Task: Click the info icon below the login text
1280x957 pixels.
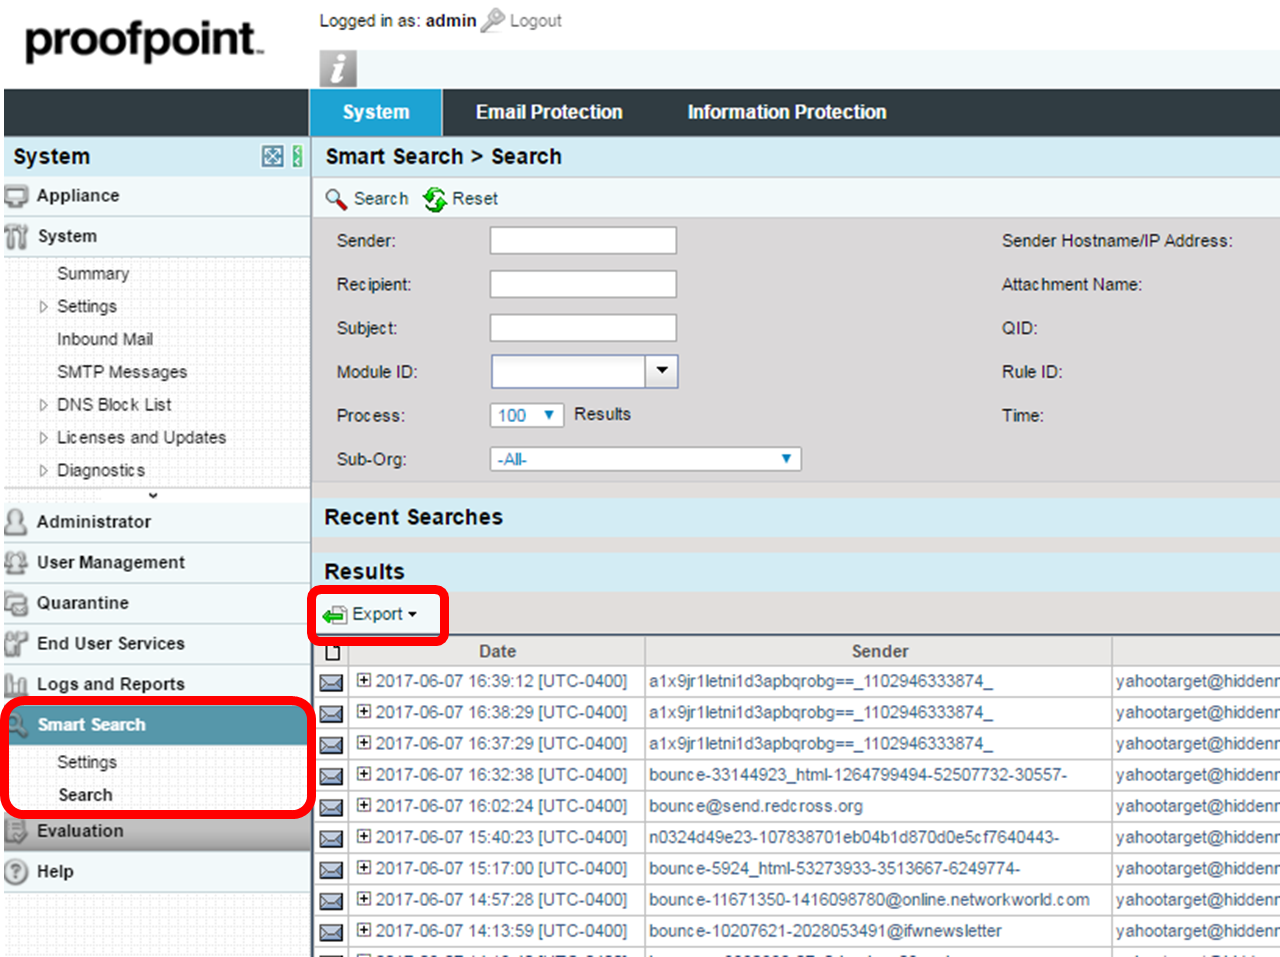Action: coord(338,68)
